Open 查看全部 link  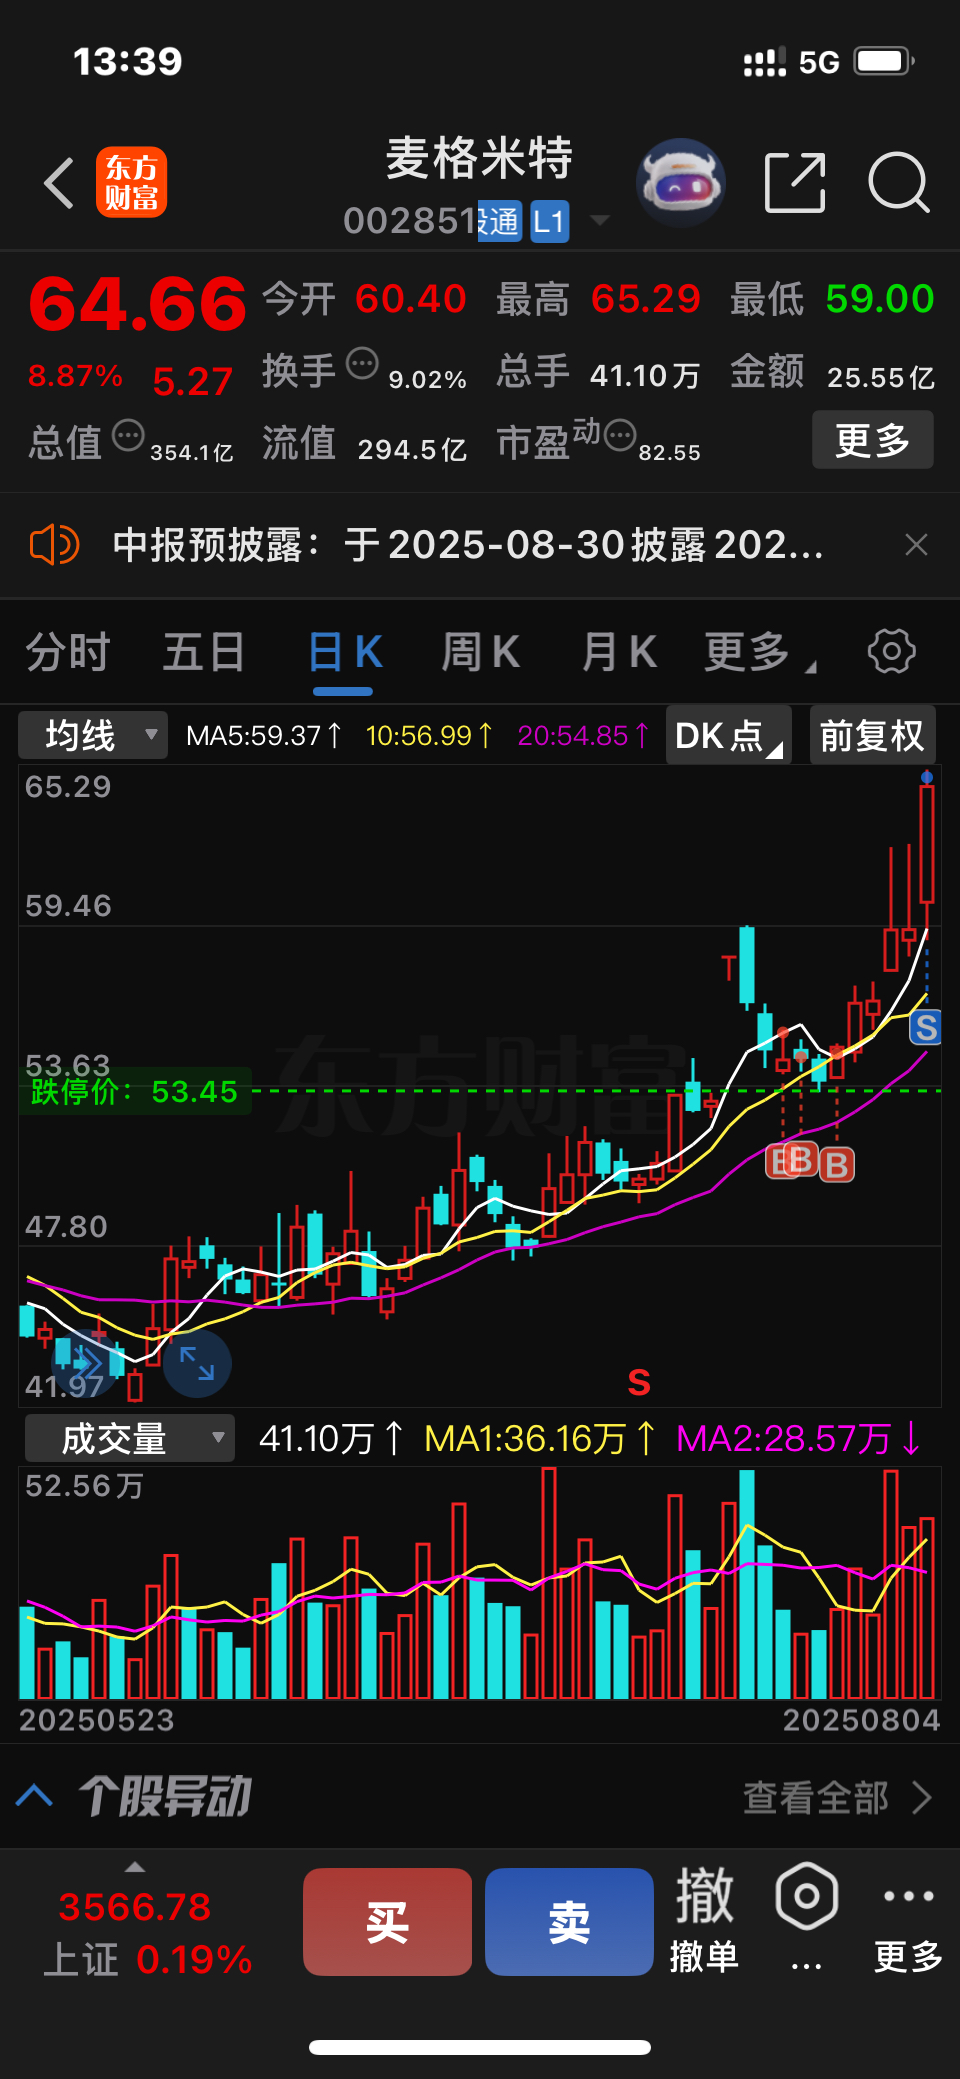coord(838,1797)
